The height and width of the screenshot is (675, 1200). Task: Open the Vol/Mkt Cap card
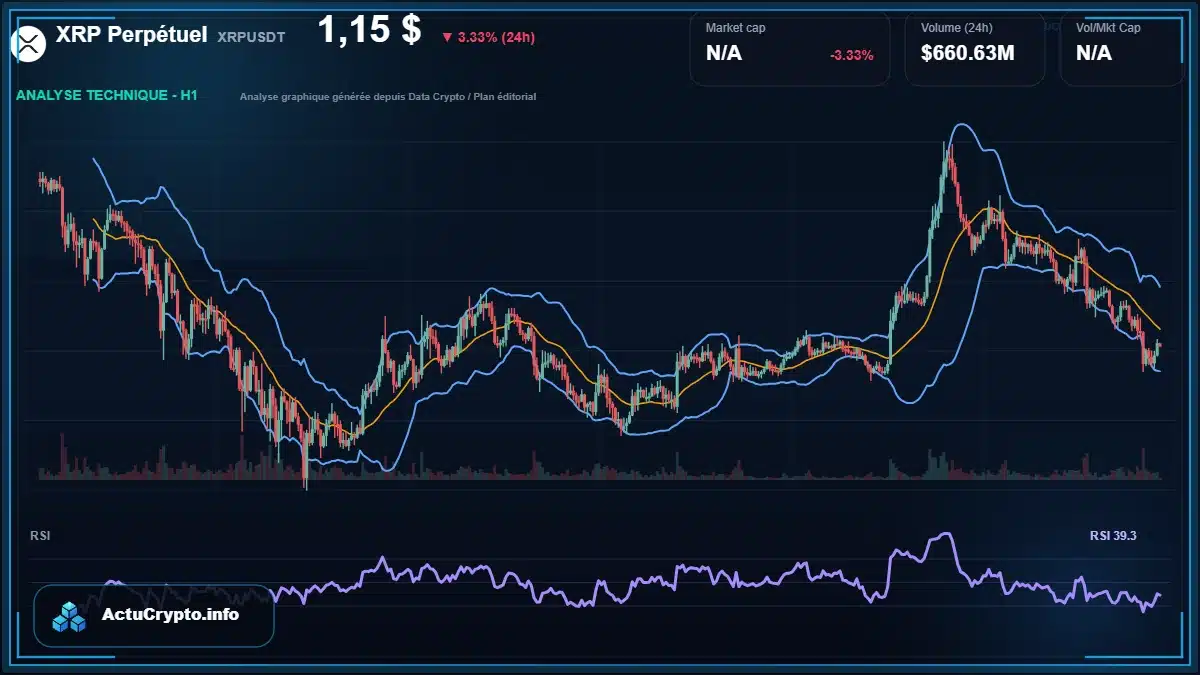tap(1120, 48)
